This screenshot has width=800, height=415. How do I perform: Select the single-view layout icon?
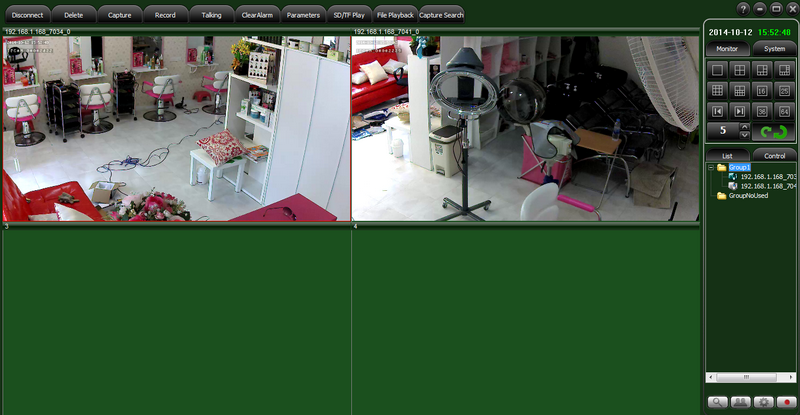point(717,70)
